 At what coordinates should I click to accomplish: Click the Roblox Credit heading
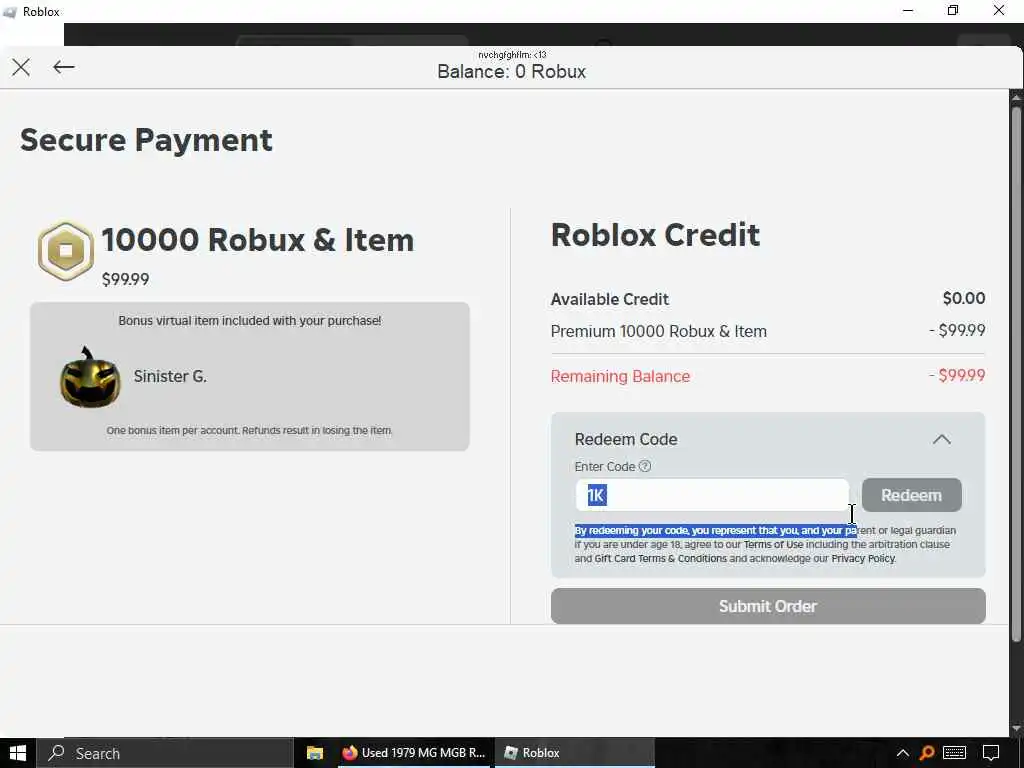(656, 234)
